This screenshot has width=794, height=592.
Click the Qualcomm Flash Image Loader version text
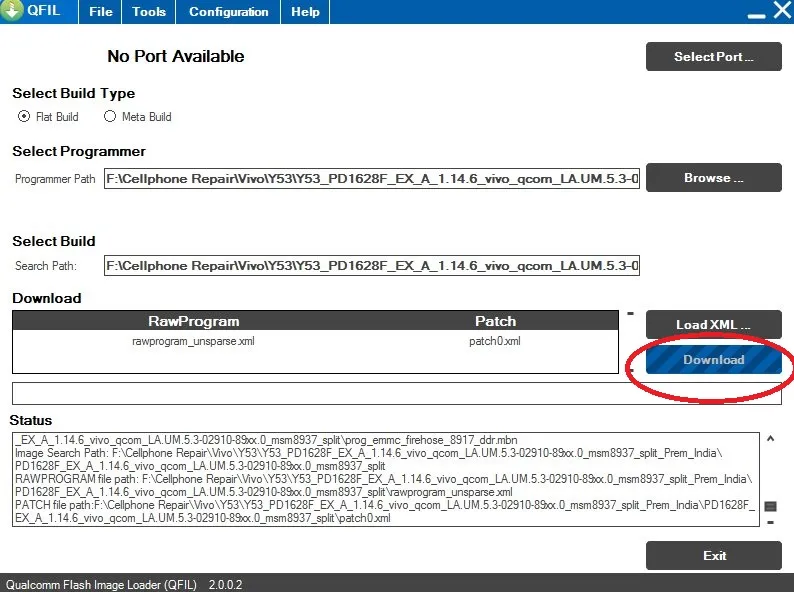point(124,584)
